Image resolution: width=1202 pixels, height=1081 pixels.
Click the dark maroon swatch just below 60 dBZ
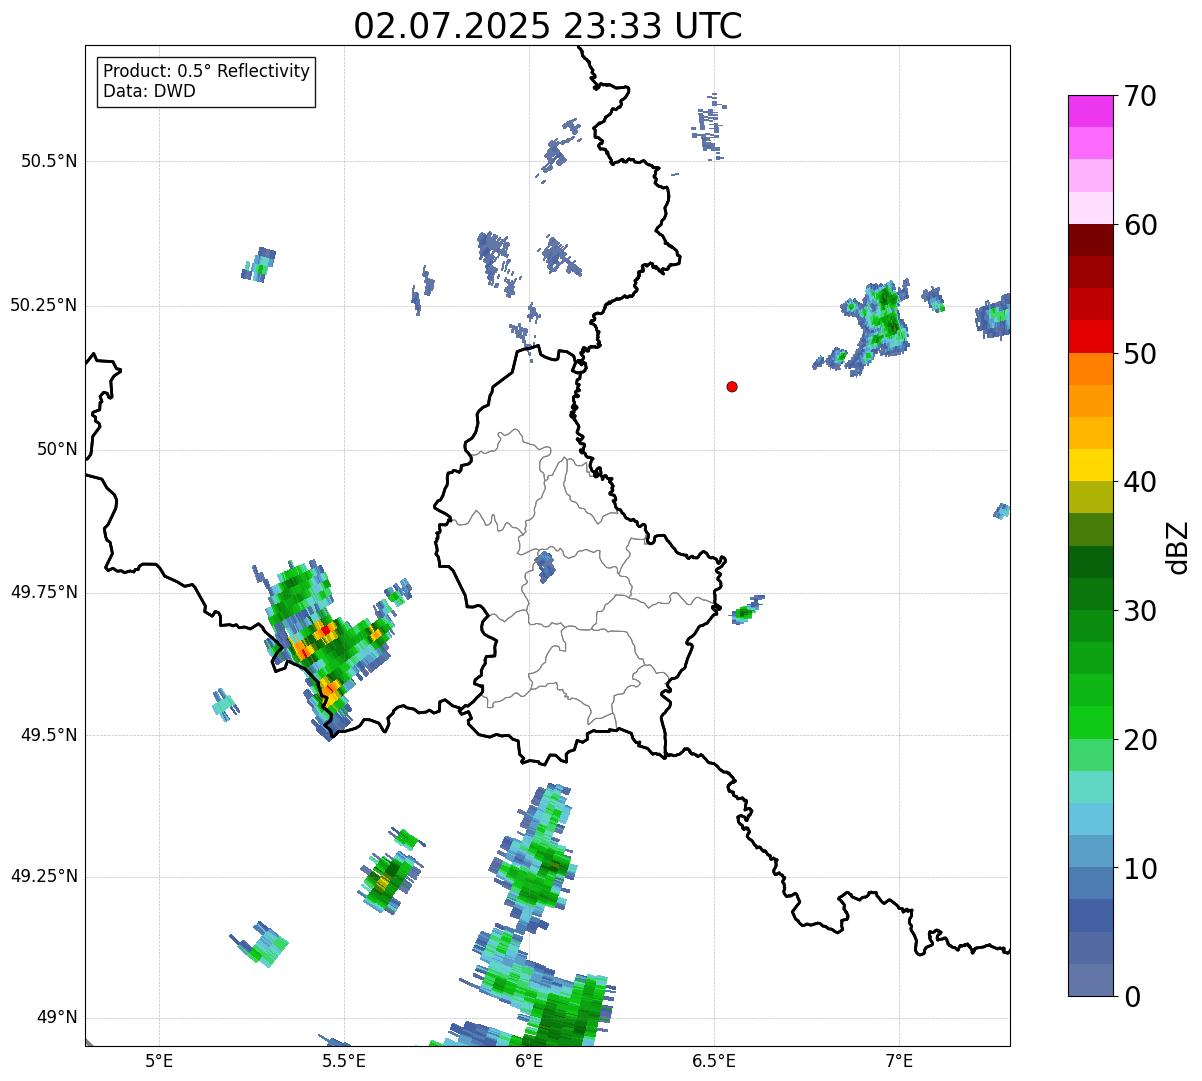point(1090,240)
